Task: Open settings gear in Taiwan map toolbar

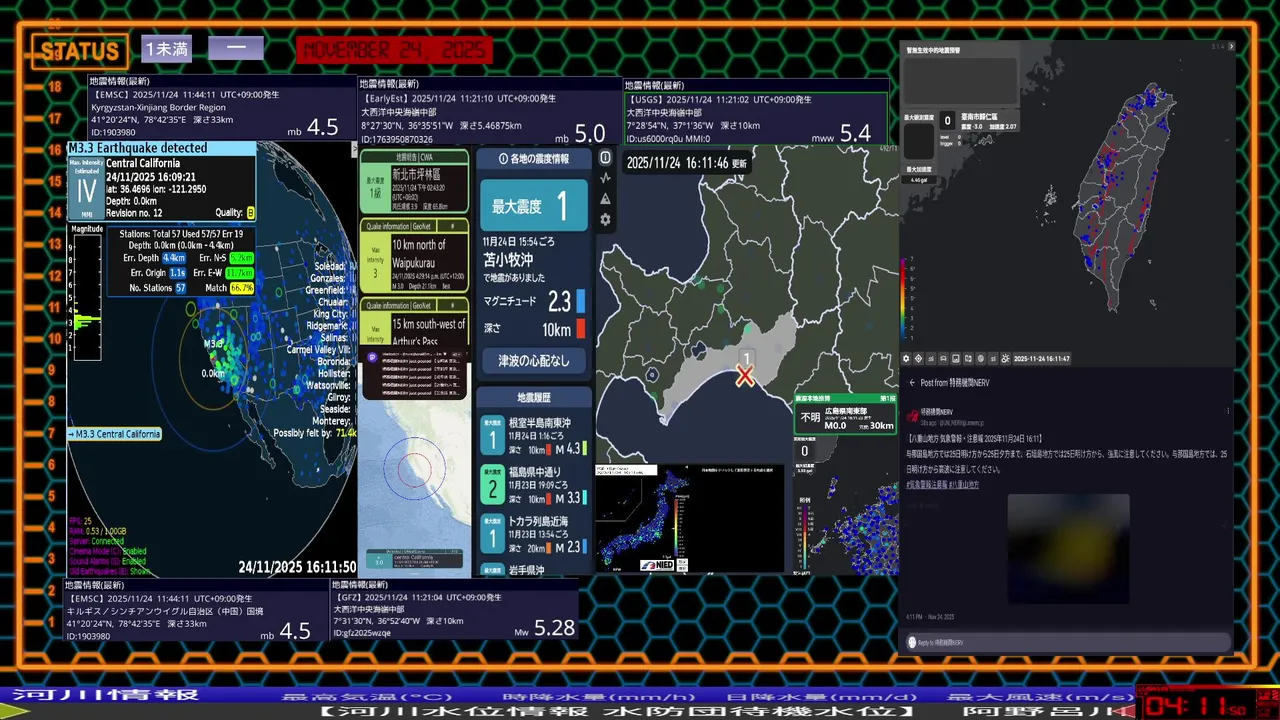Action: pyautogui.click(x=907, y=358)
